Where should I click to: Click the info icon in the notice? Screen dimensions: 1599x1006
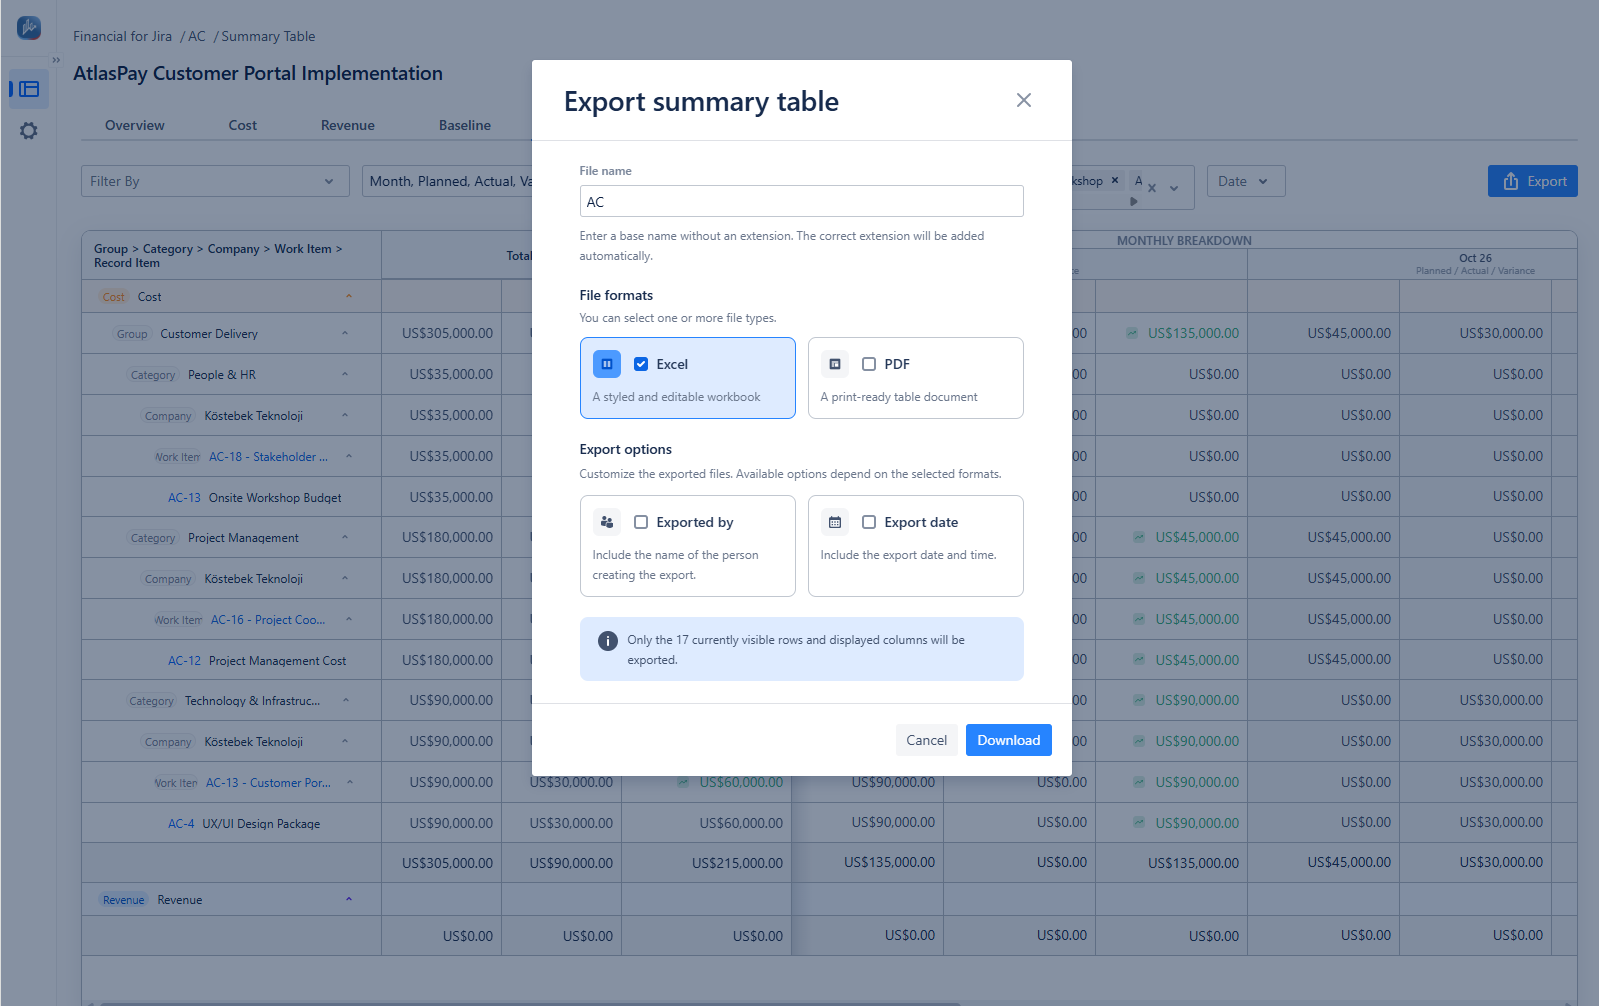[608, 641]
